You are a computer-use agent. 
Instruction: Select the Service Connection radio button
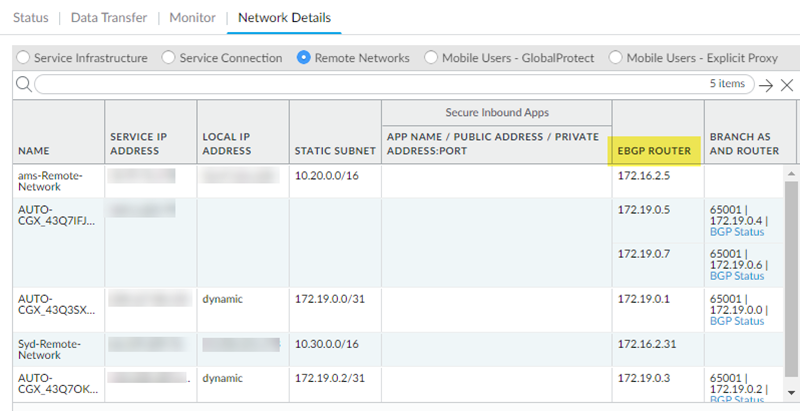[x=169, y=58]
